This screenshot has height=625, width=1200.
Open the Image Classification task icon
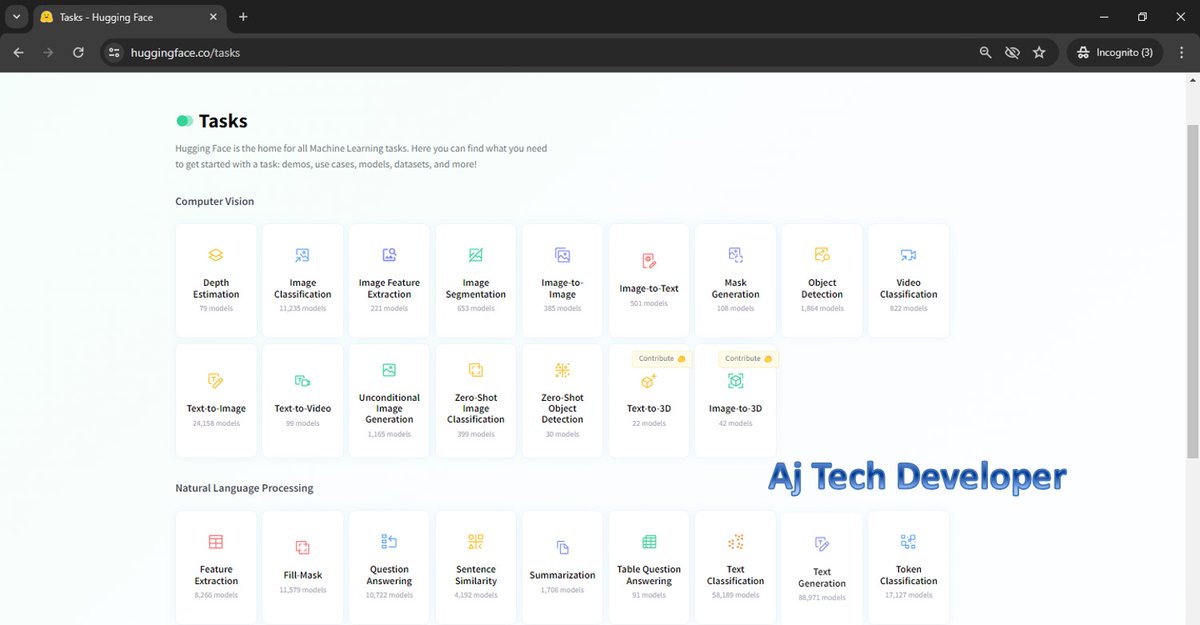coord(302,256)
